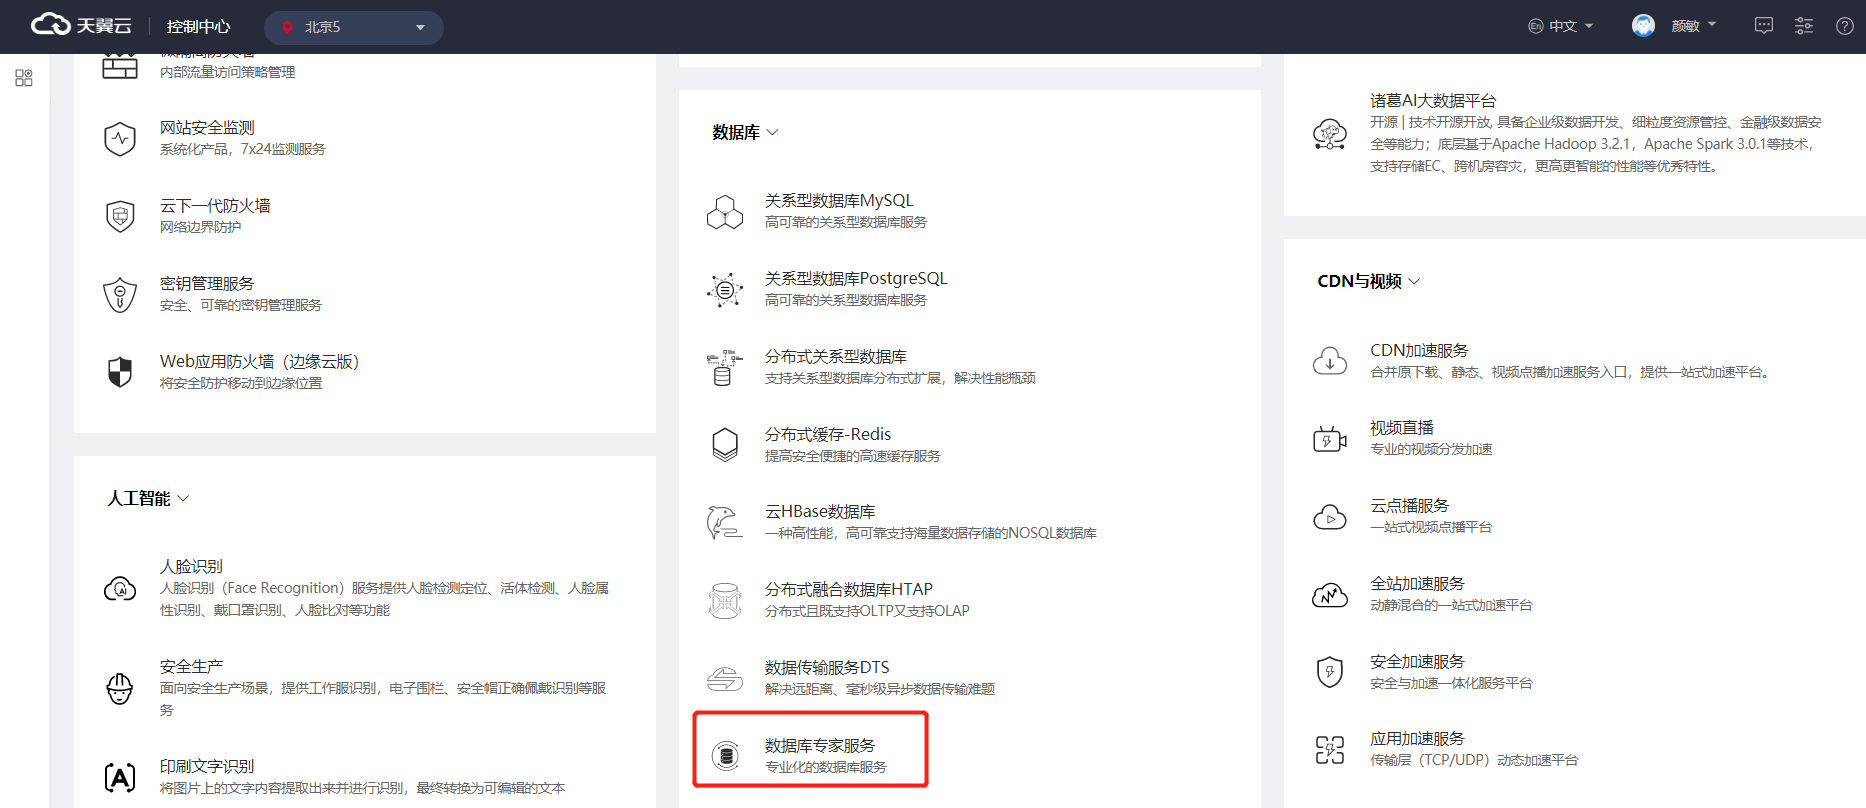Open 安全加速服务
This screenshot has height=808, width=1866.
1417,662
